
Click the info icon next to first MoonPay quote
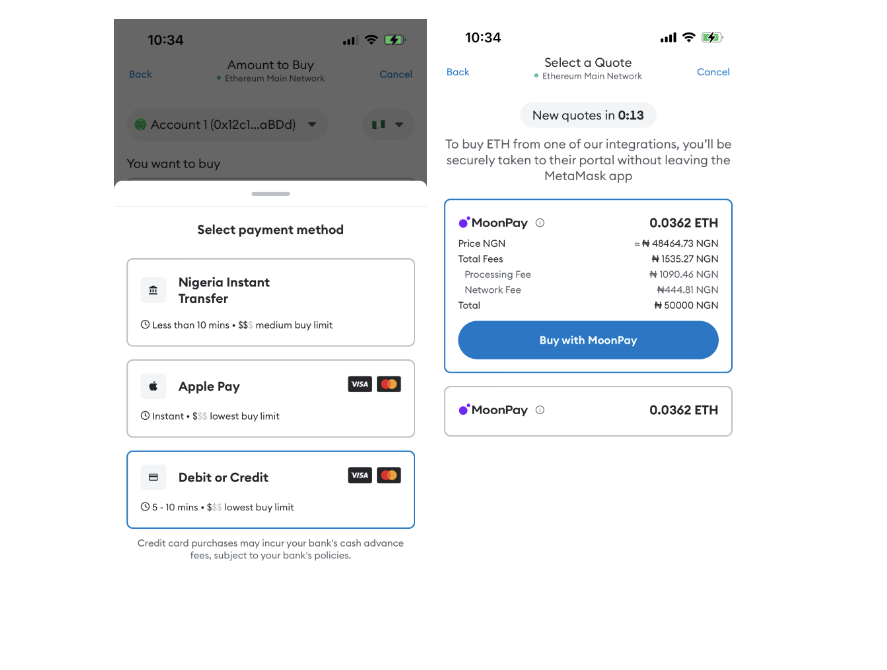coord(540,223)
